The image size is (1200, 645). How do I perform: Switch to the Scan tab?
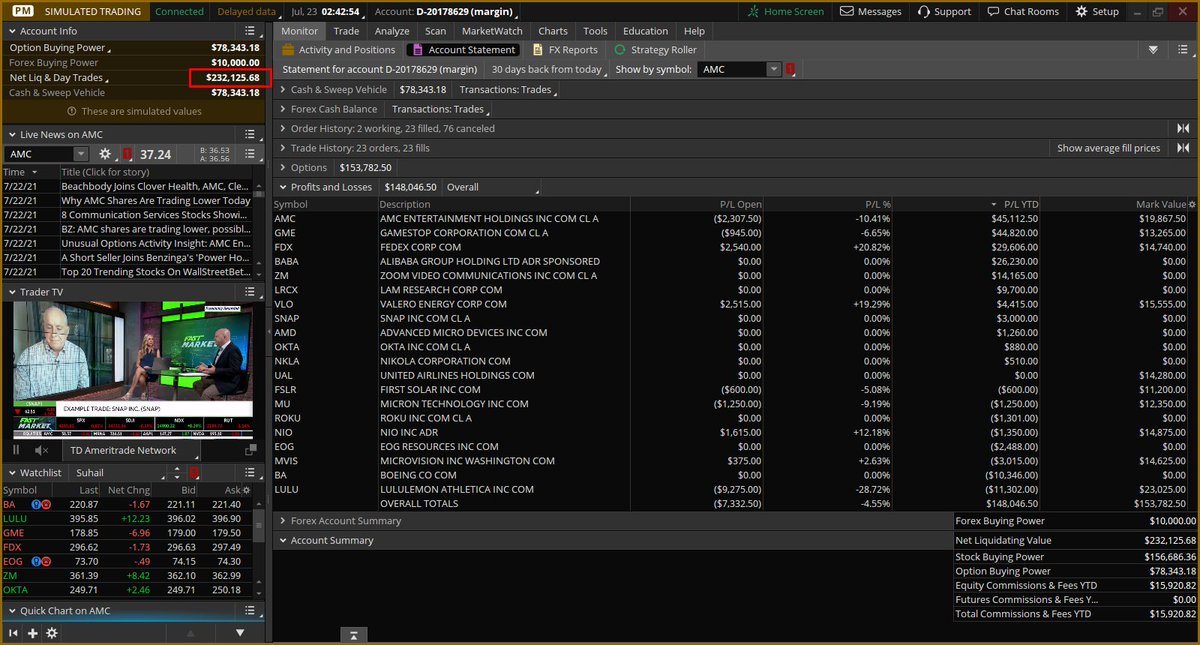tap(435, 31)
